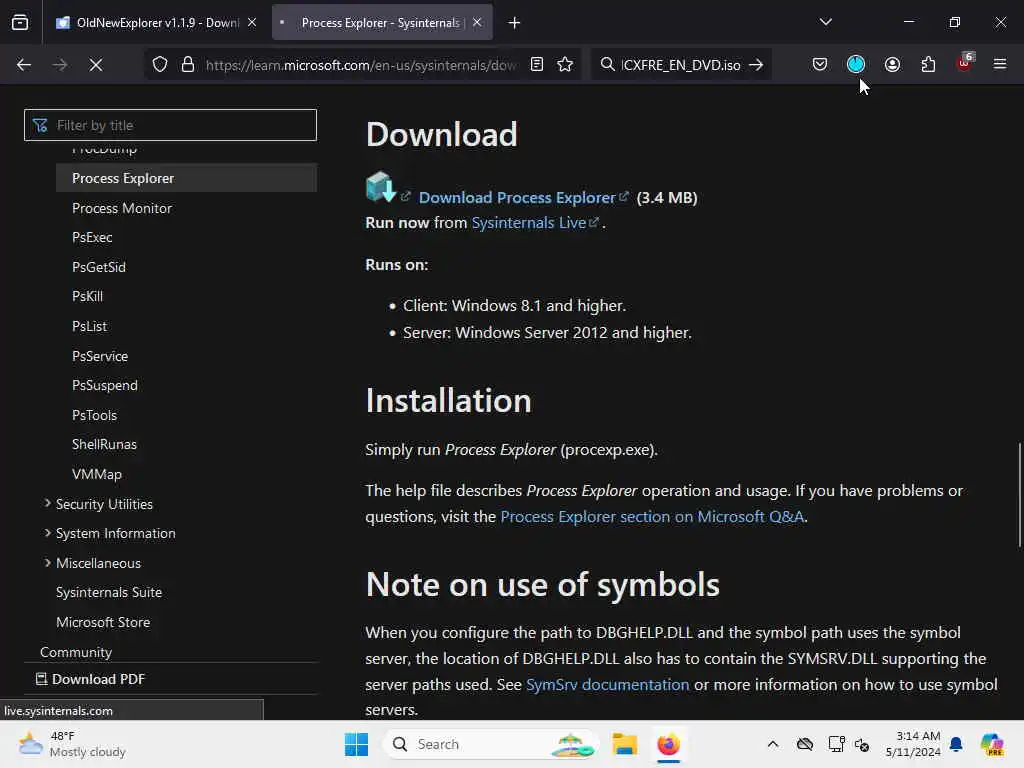Open Process Monitor in sidebar
Screen dimensions: 1024x768
pyautogui.click(x=121, y=208)
